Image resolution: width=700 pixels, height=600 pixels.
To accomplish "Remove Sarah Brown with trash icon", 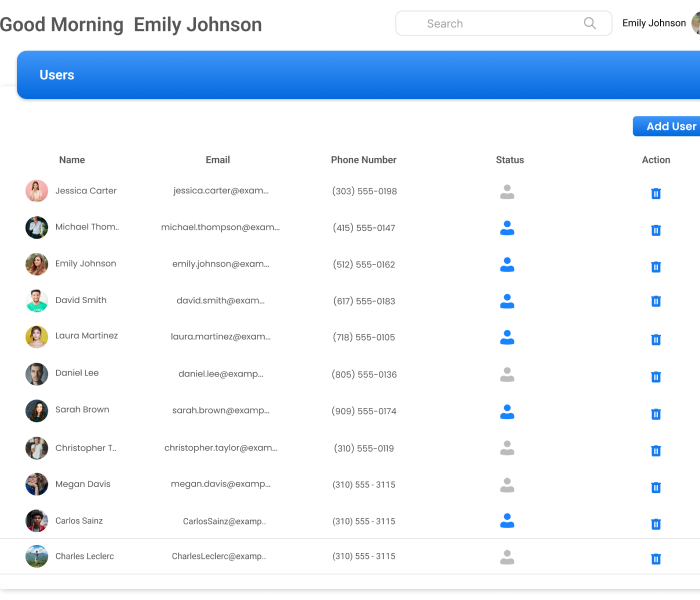I will coord(656,414).
